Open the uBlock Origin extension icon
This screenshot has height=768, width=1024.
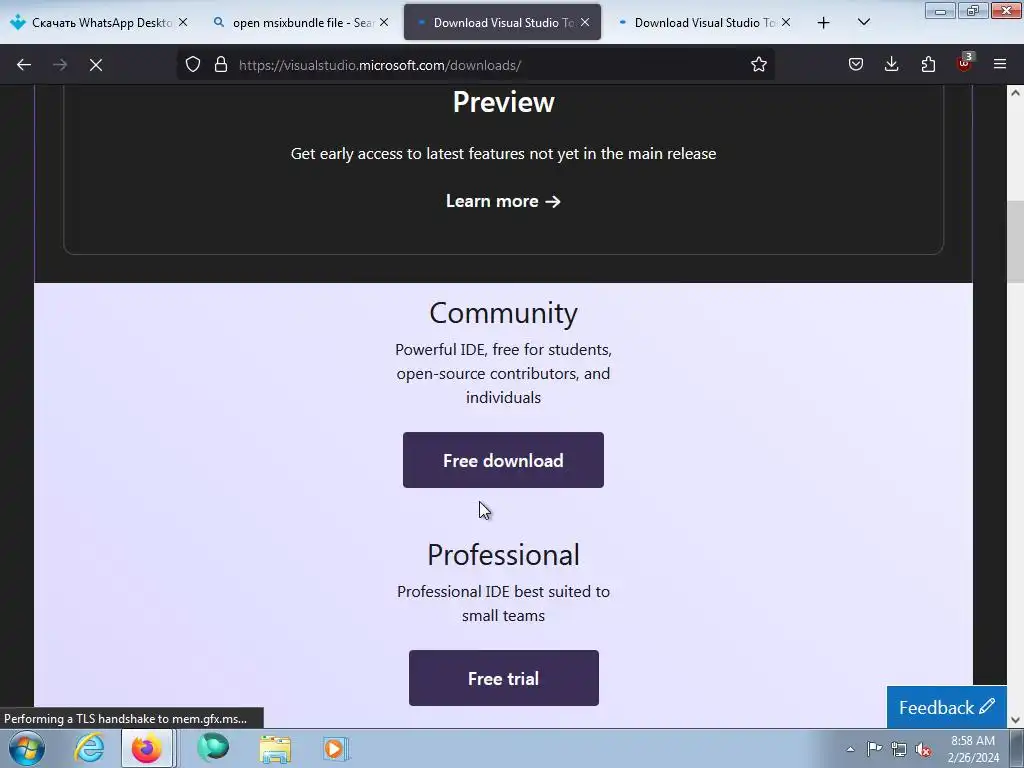pyautogui.click(x=964, y=63)
